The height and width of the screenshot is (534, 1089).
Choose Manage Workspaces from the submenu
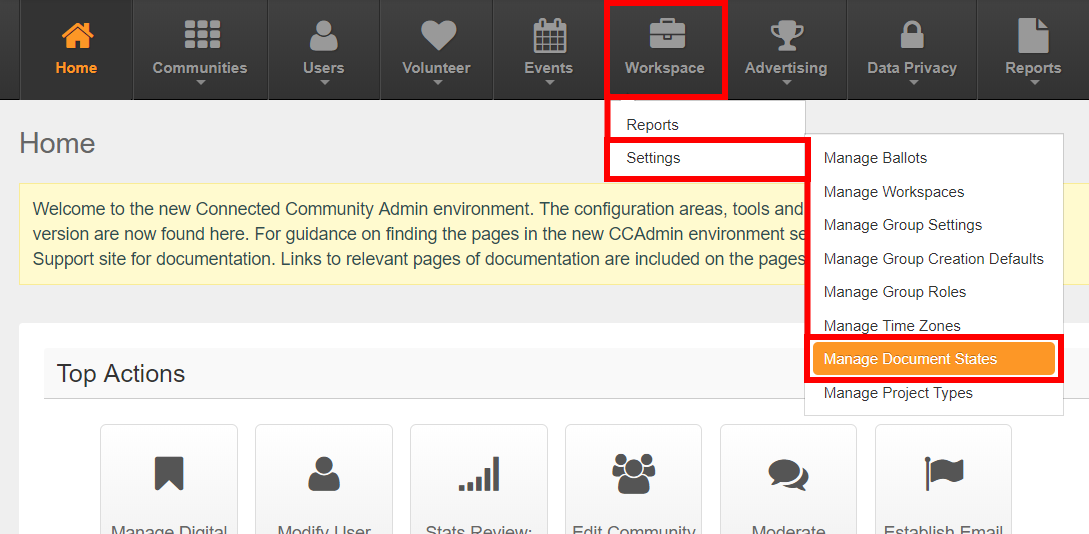[x=894, y=192]
